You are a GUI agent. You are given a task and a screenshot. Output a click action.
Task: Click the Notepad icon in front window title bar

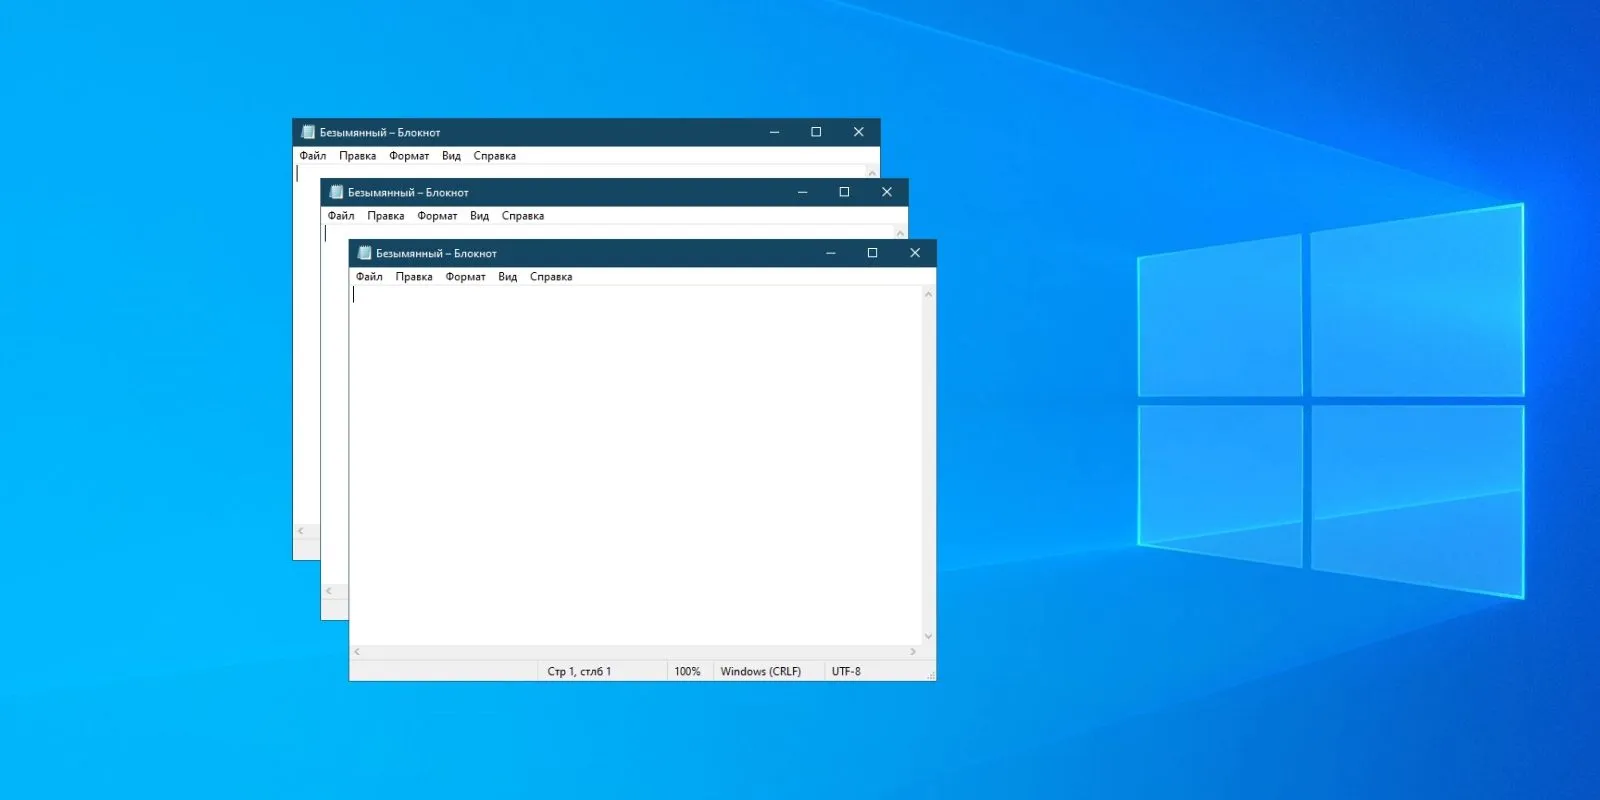[364, 253]
